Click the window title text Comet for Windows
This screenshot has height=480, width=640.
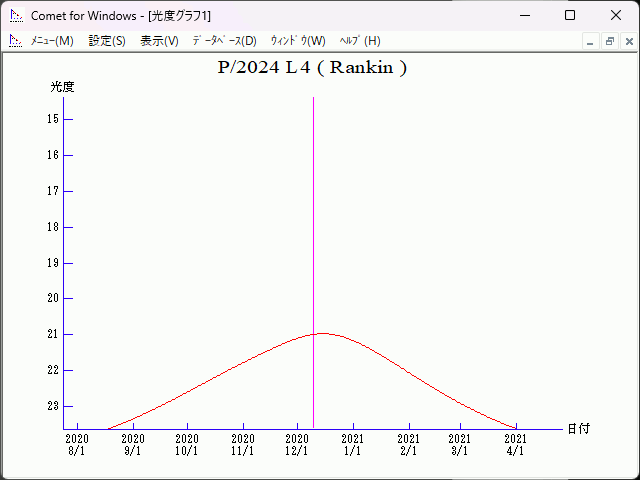(x=84, y=16)
